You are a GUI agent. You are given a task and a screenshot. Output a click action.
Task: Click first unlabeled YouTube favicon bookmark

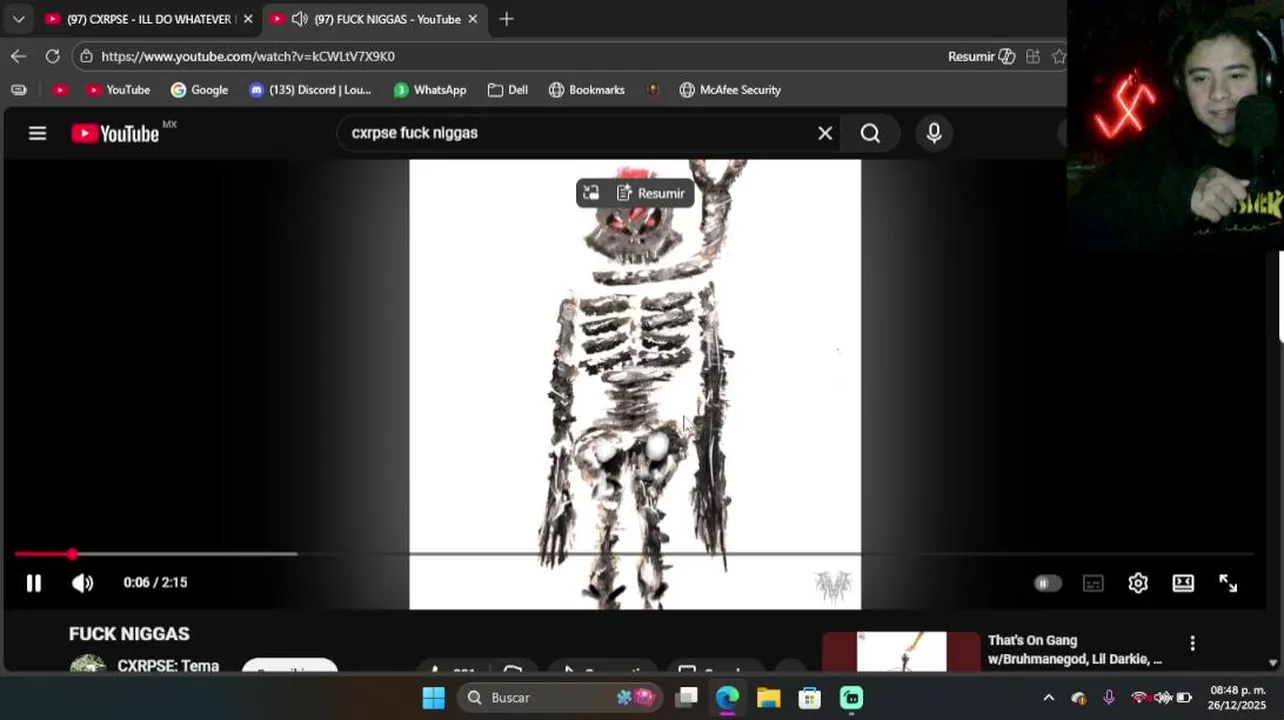pyautogui.click(x=60, y=90)
